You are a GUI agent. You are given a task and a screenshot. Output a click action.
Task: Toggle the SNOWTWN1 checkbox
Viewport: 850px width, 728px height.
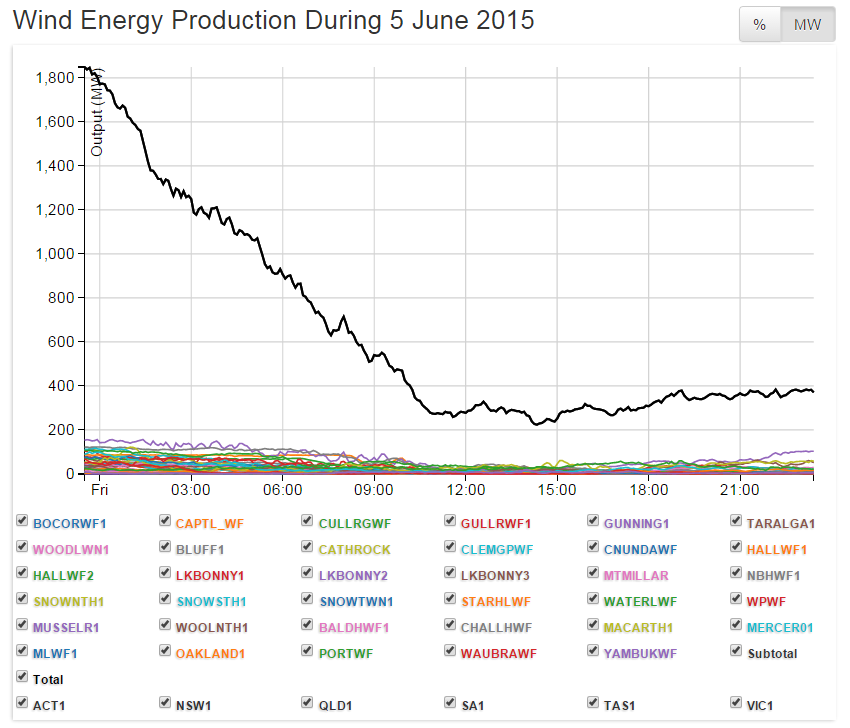tap(308, 601)
